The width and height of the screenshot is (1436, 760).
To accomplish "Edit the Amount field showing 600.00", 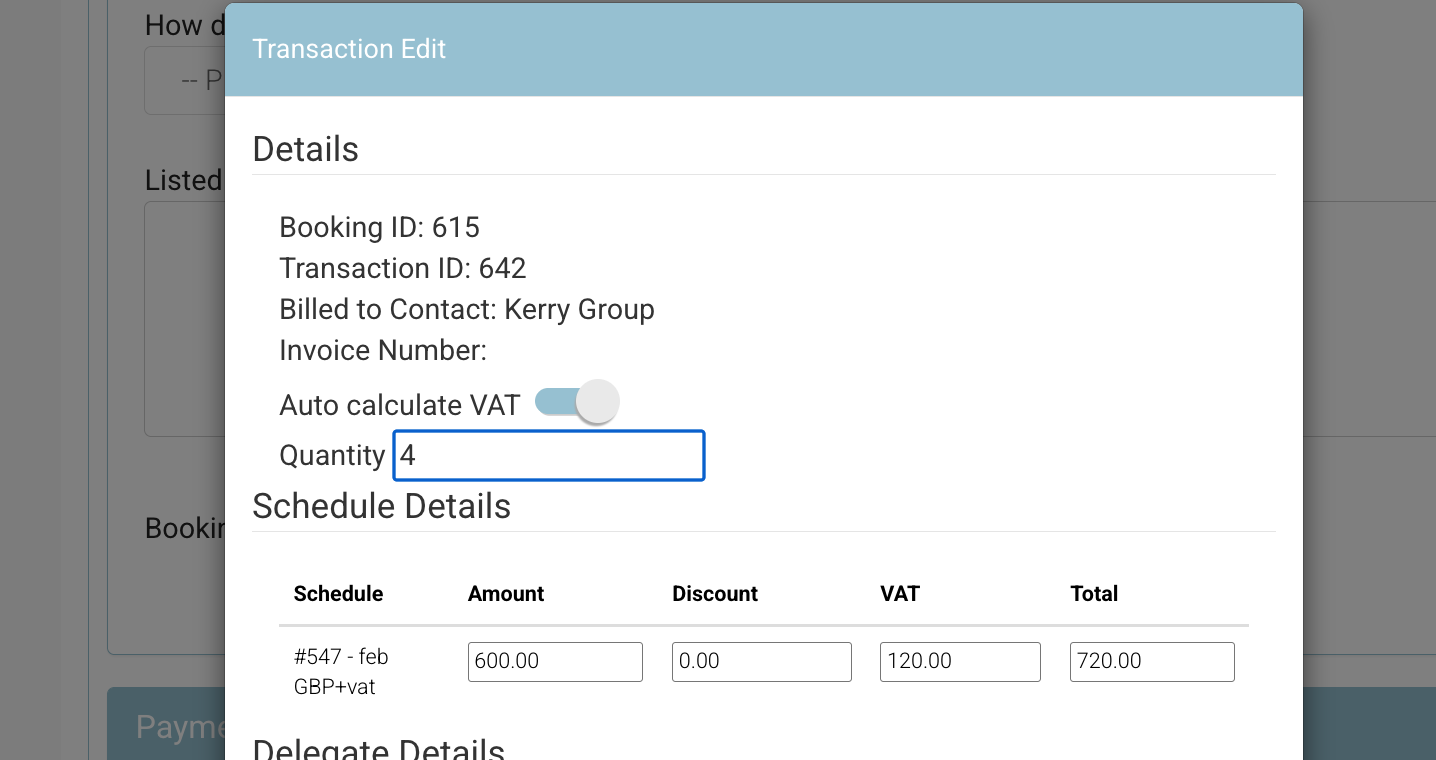I will tap(555, 662).
